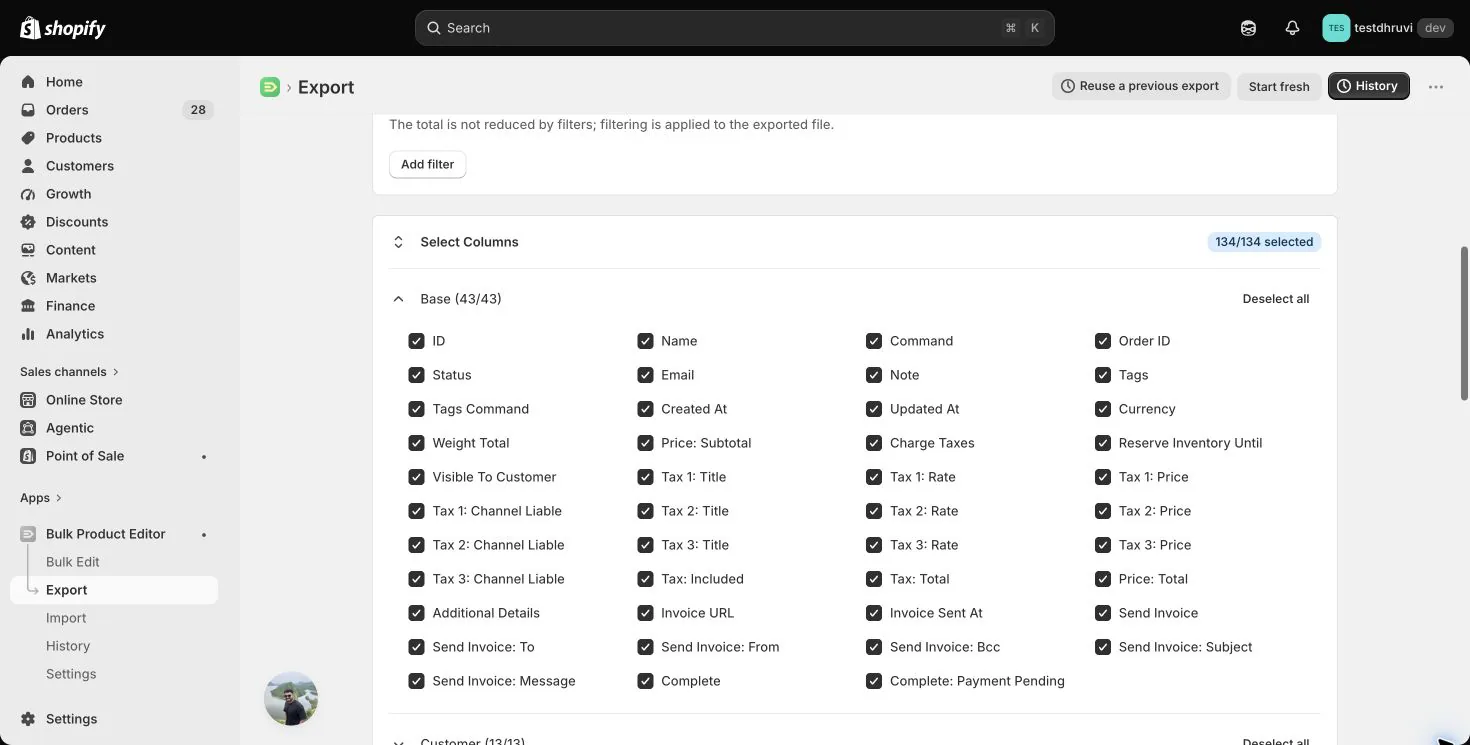Click Reuse a previous export

[x=1140, y=86]
